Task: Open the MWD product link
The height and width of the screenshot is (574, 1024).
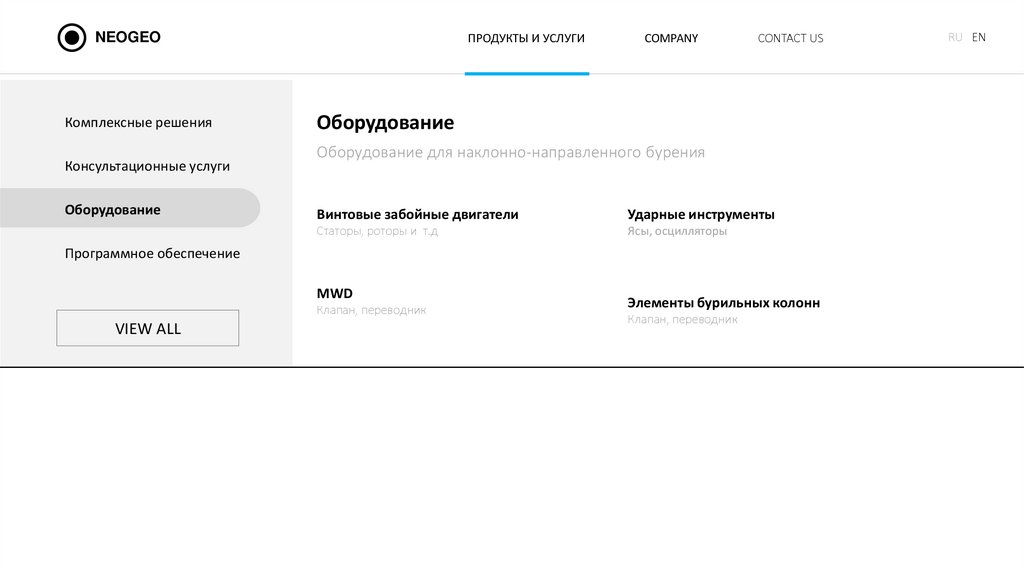Action: pyautogui.click(x=334, y=293)
